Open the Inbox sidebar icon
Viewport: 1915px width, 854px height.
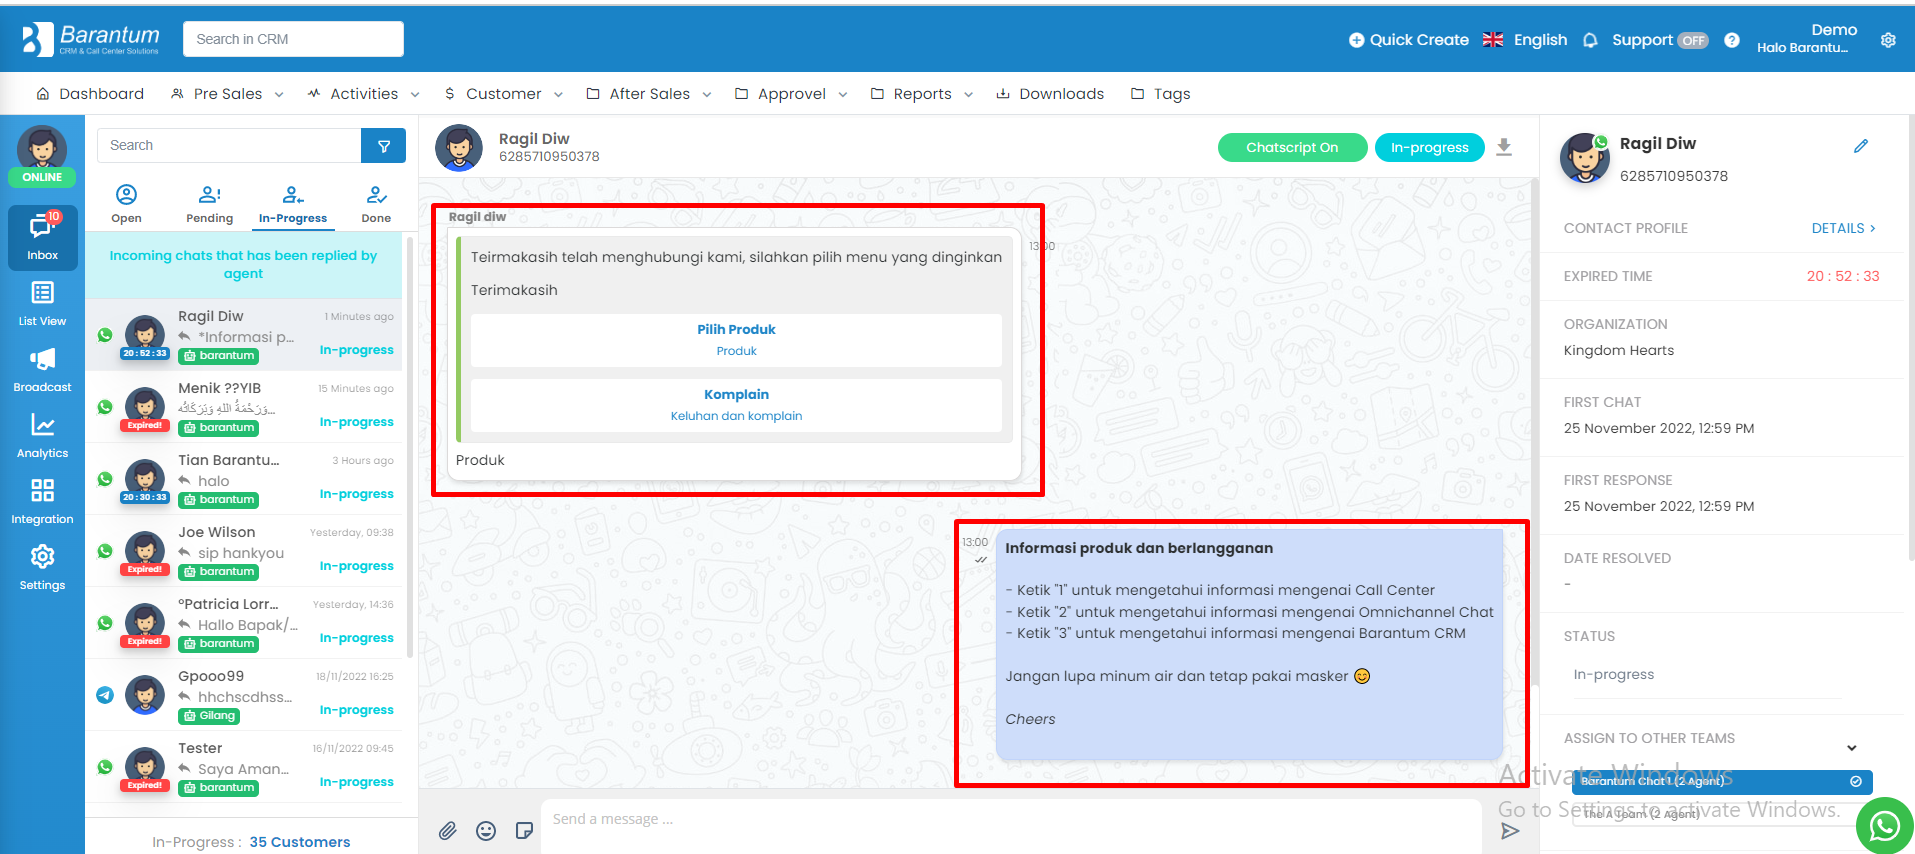(42, 238)
